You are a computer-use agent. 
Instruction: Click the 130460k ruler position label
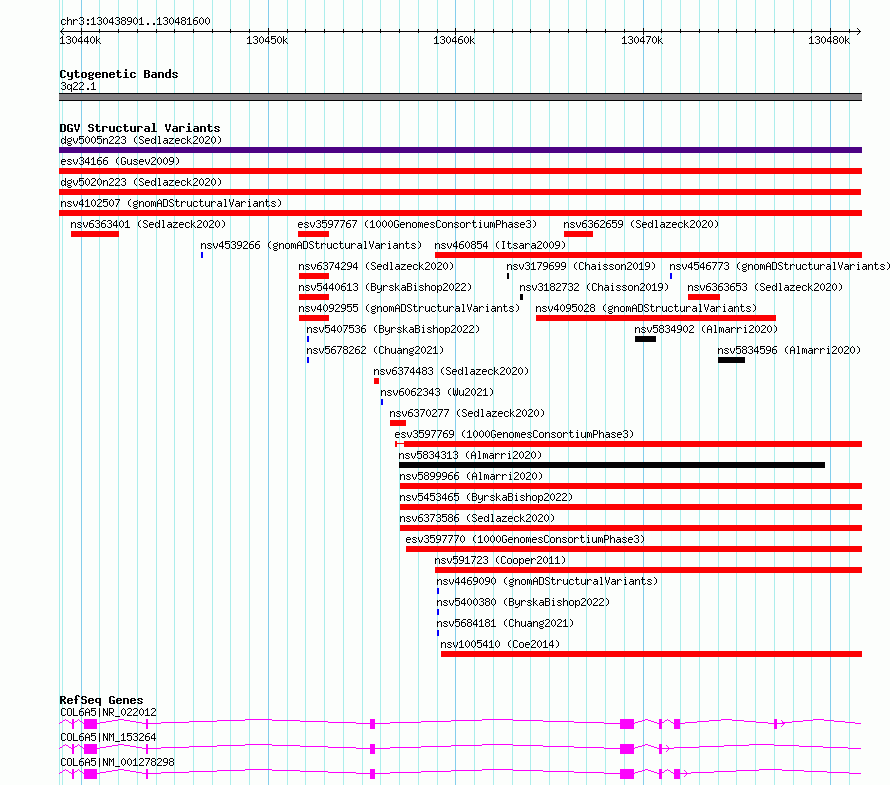(454, 40)
